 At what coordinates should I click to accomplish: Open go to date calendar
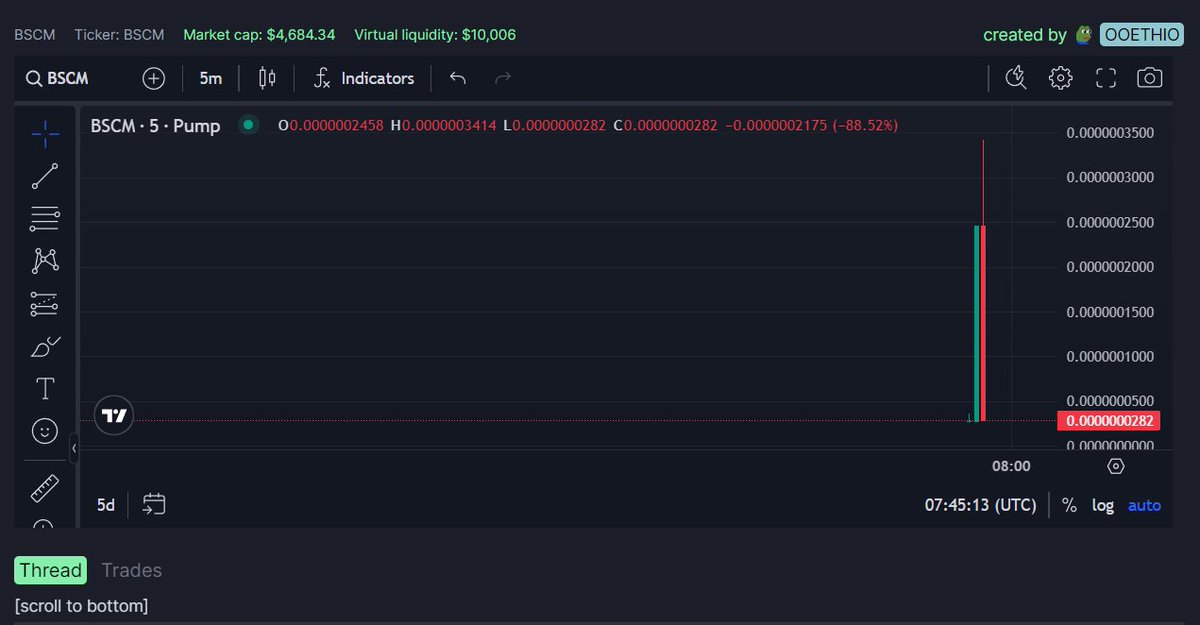pyautogui.click(x=154, y=504)
